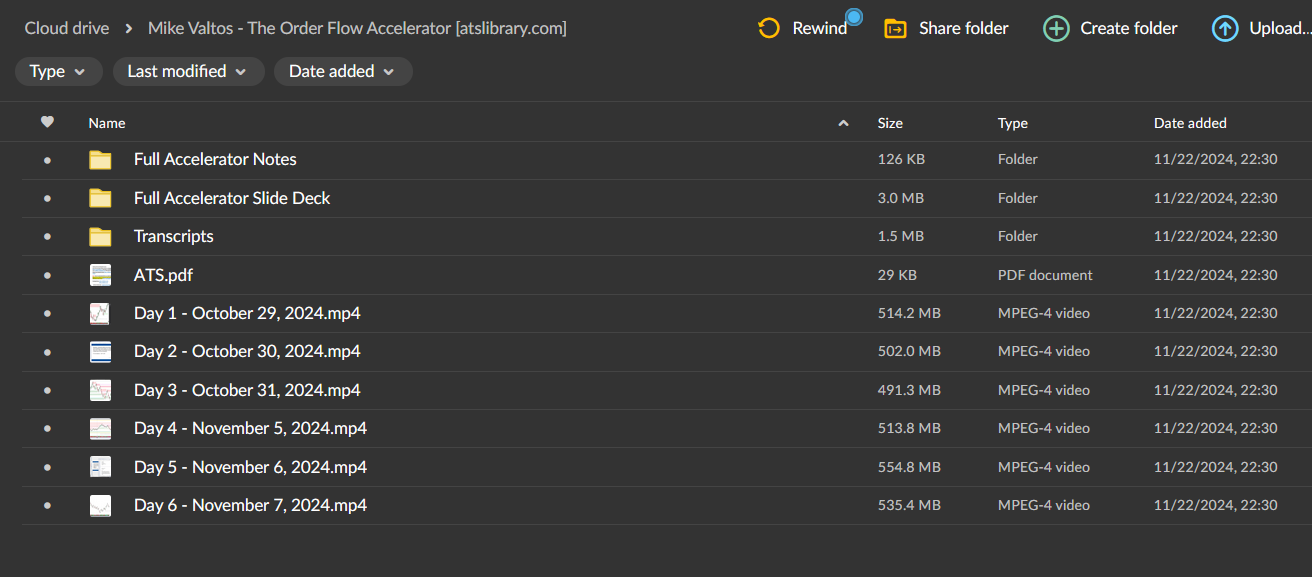This screenshot has height=577, width=1312.
Task: Click the video thumbnail icon for Day 1
Action: [x=100, y=313]
